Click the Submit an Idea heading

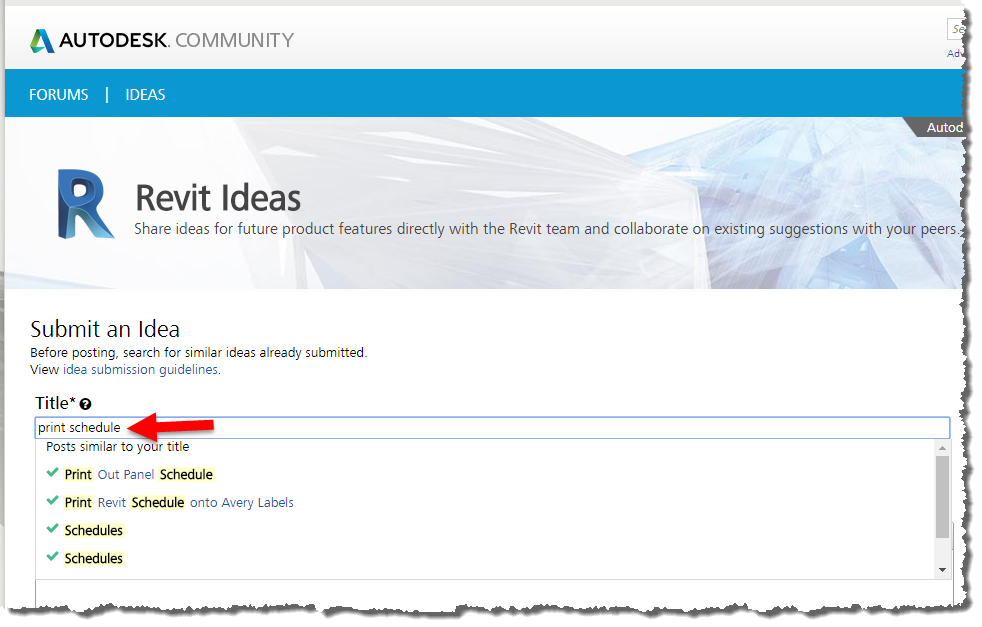pyautogui.click(x=105, y=329)
